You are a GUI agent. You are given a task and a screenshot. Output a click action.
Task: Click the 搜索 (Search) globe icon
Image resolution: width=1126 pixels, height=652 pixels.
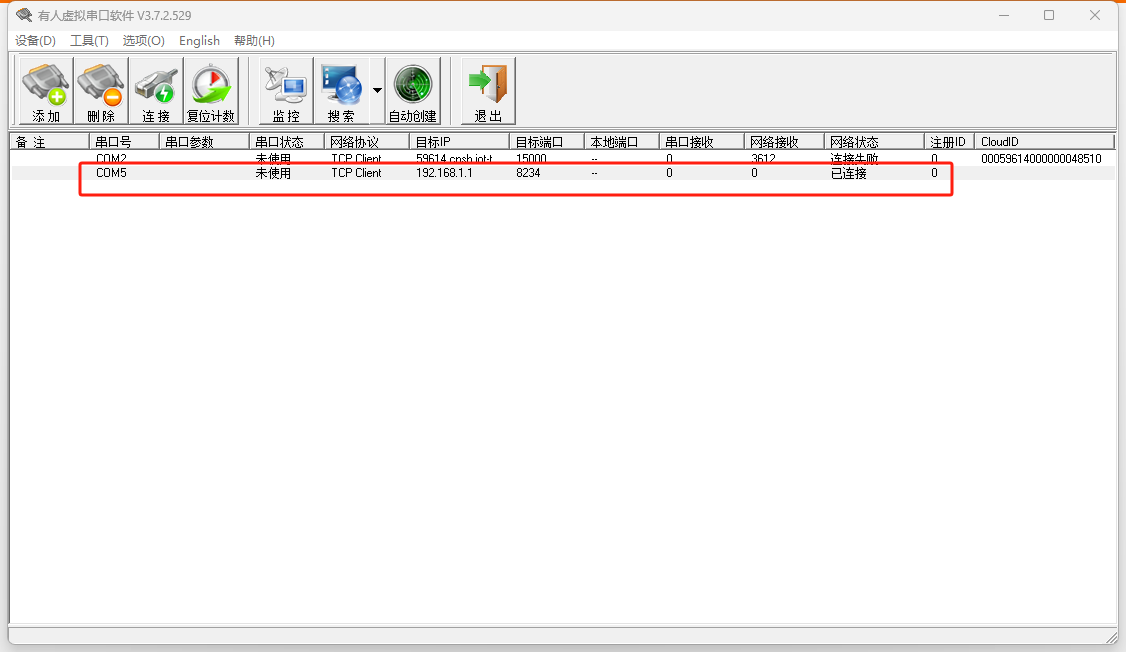pyautogui.click(x=341, y=91)
